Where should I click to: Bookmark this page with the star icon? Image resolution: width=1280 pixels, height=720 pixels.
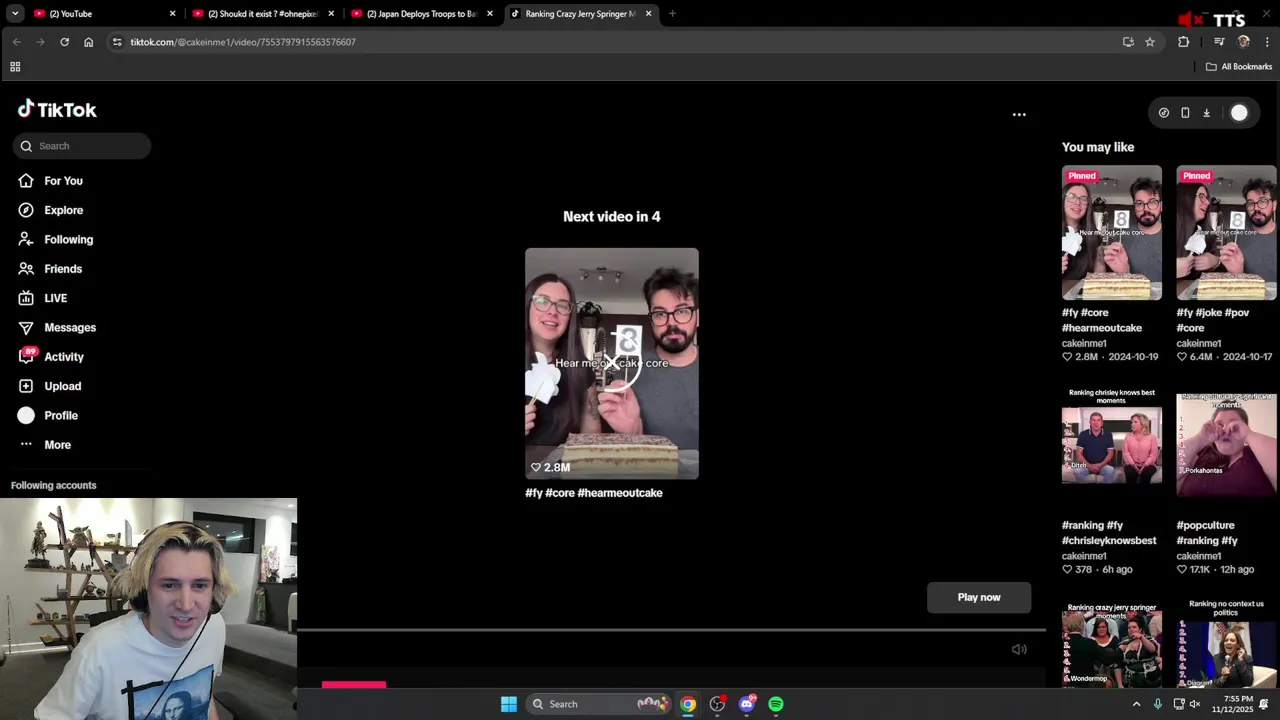(x=1150, y=42)
